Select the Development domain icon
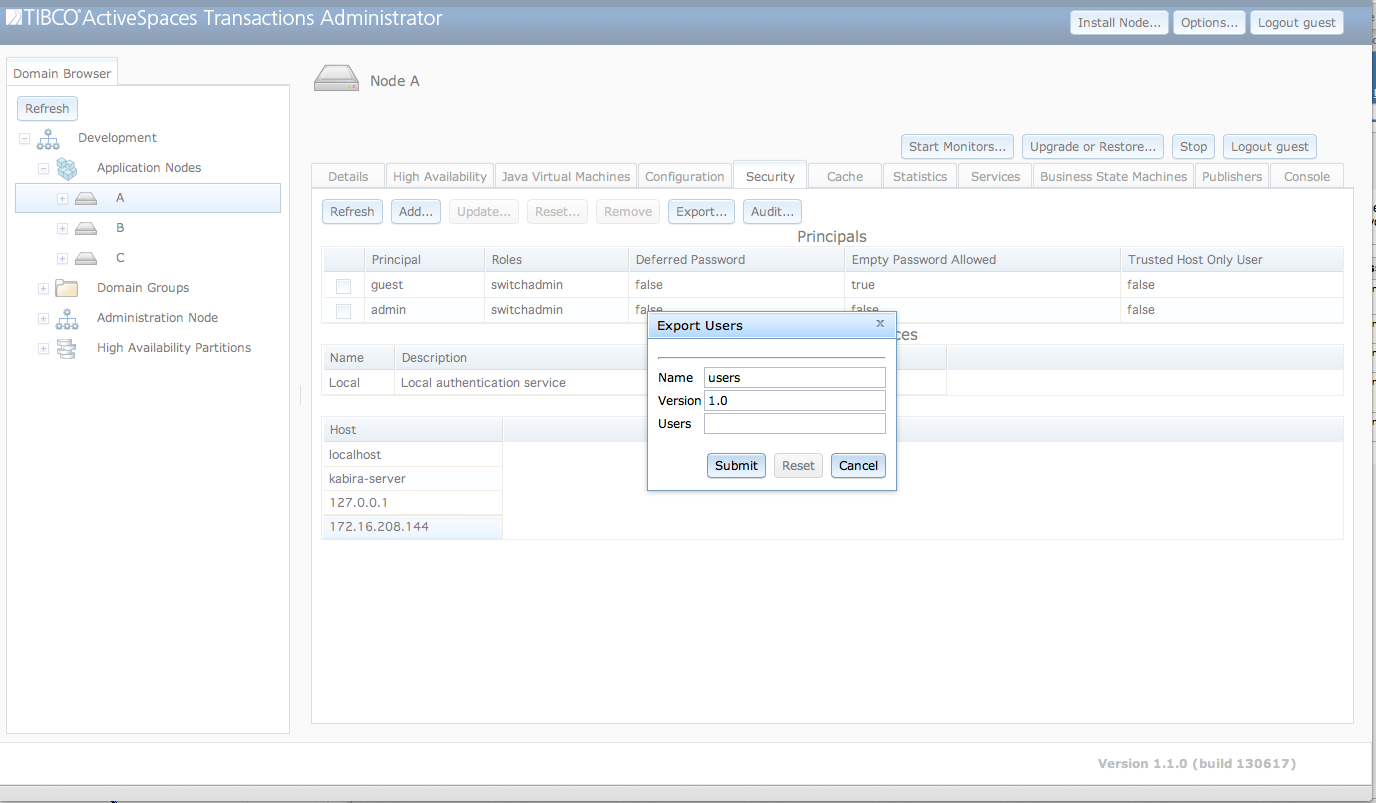The height and width of the screenshot is (803, 1376). pyautogui.click(x=48, y=139)
